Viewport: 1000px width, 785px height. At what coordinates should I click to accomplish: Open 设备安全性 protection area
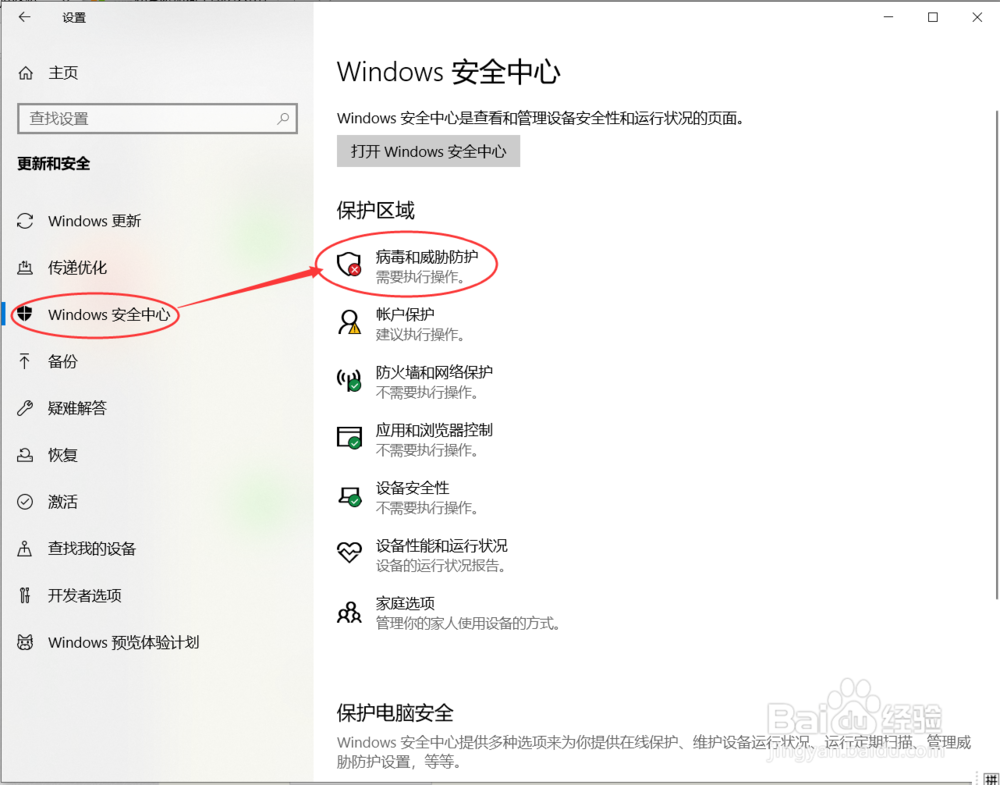click(408, 497)
